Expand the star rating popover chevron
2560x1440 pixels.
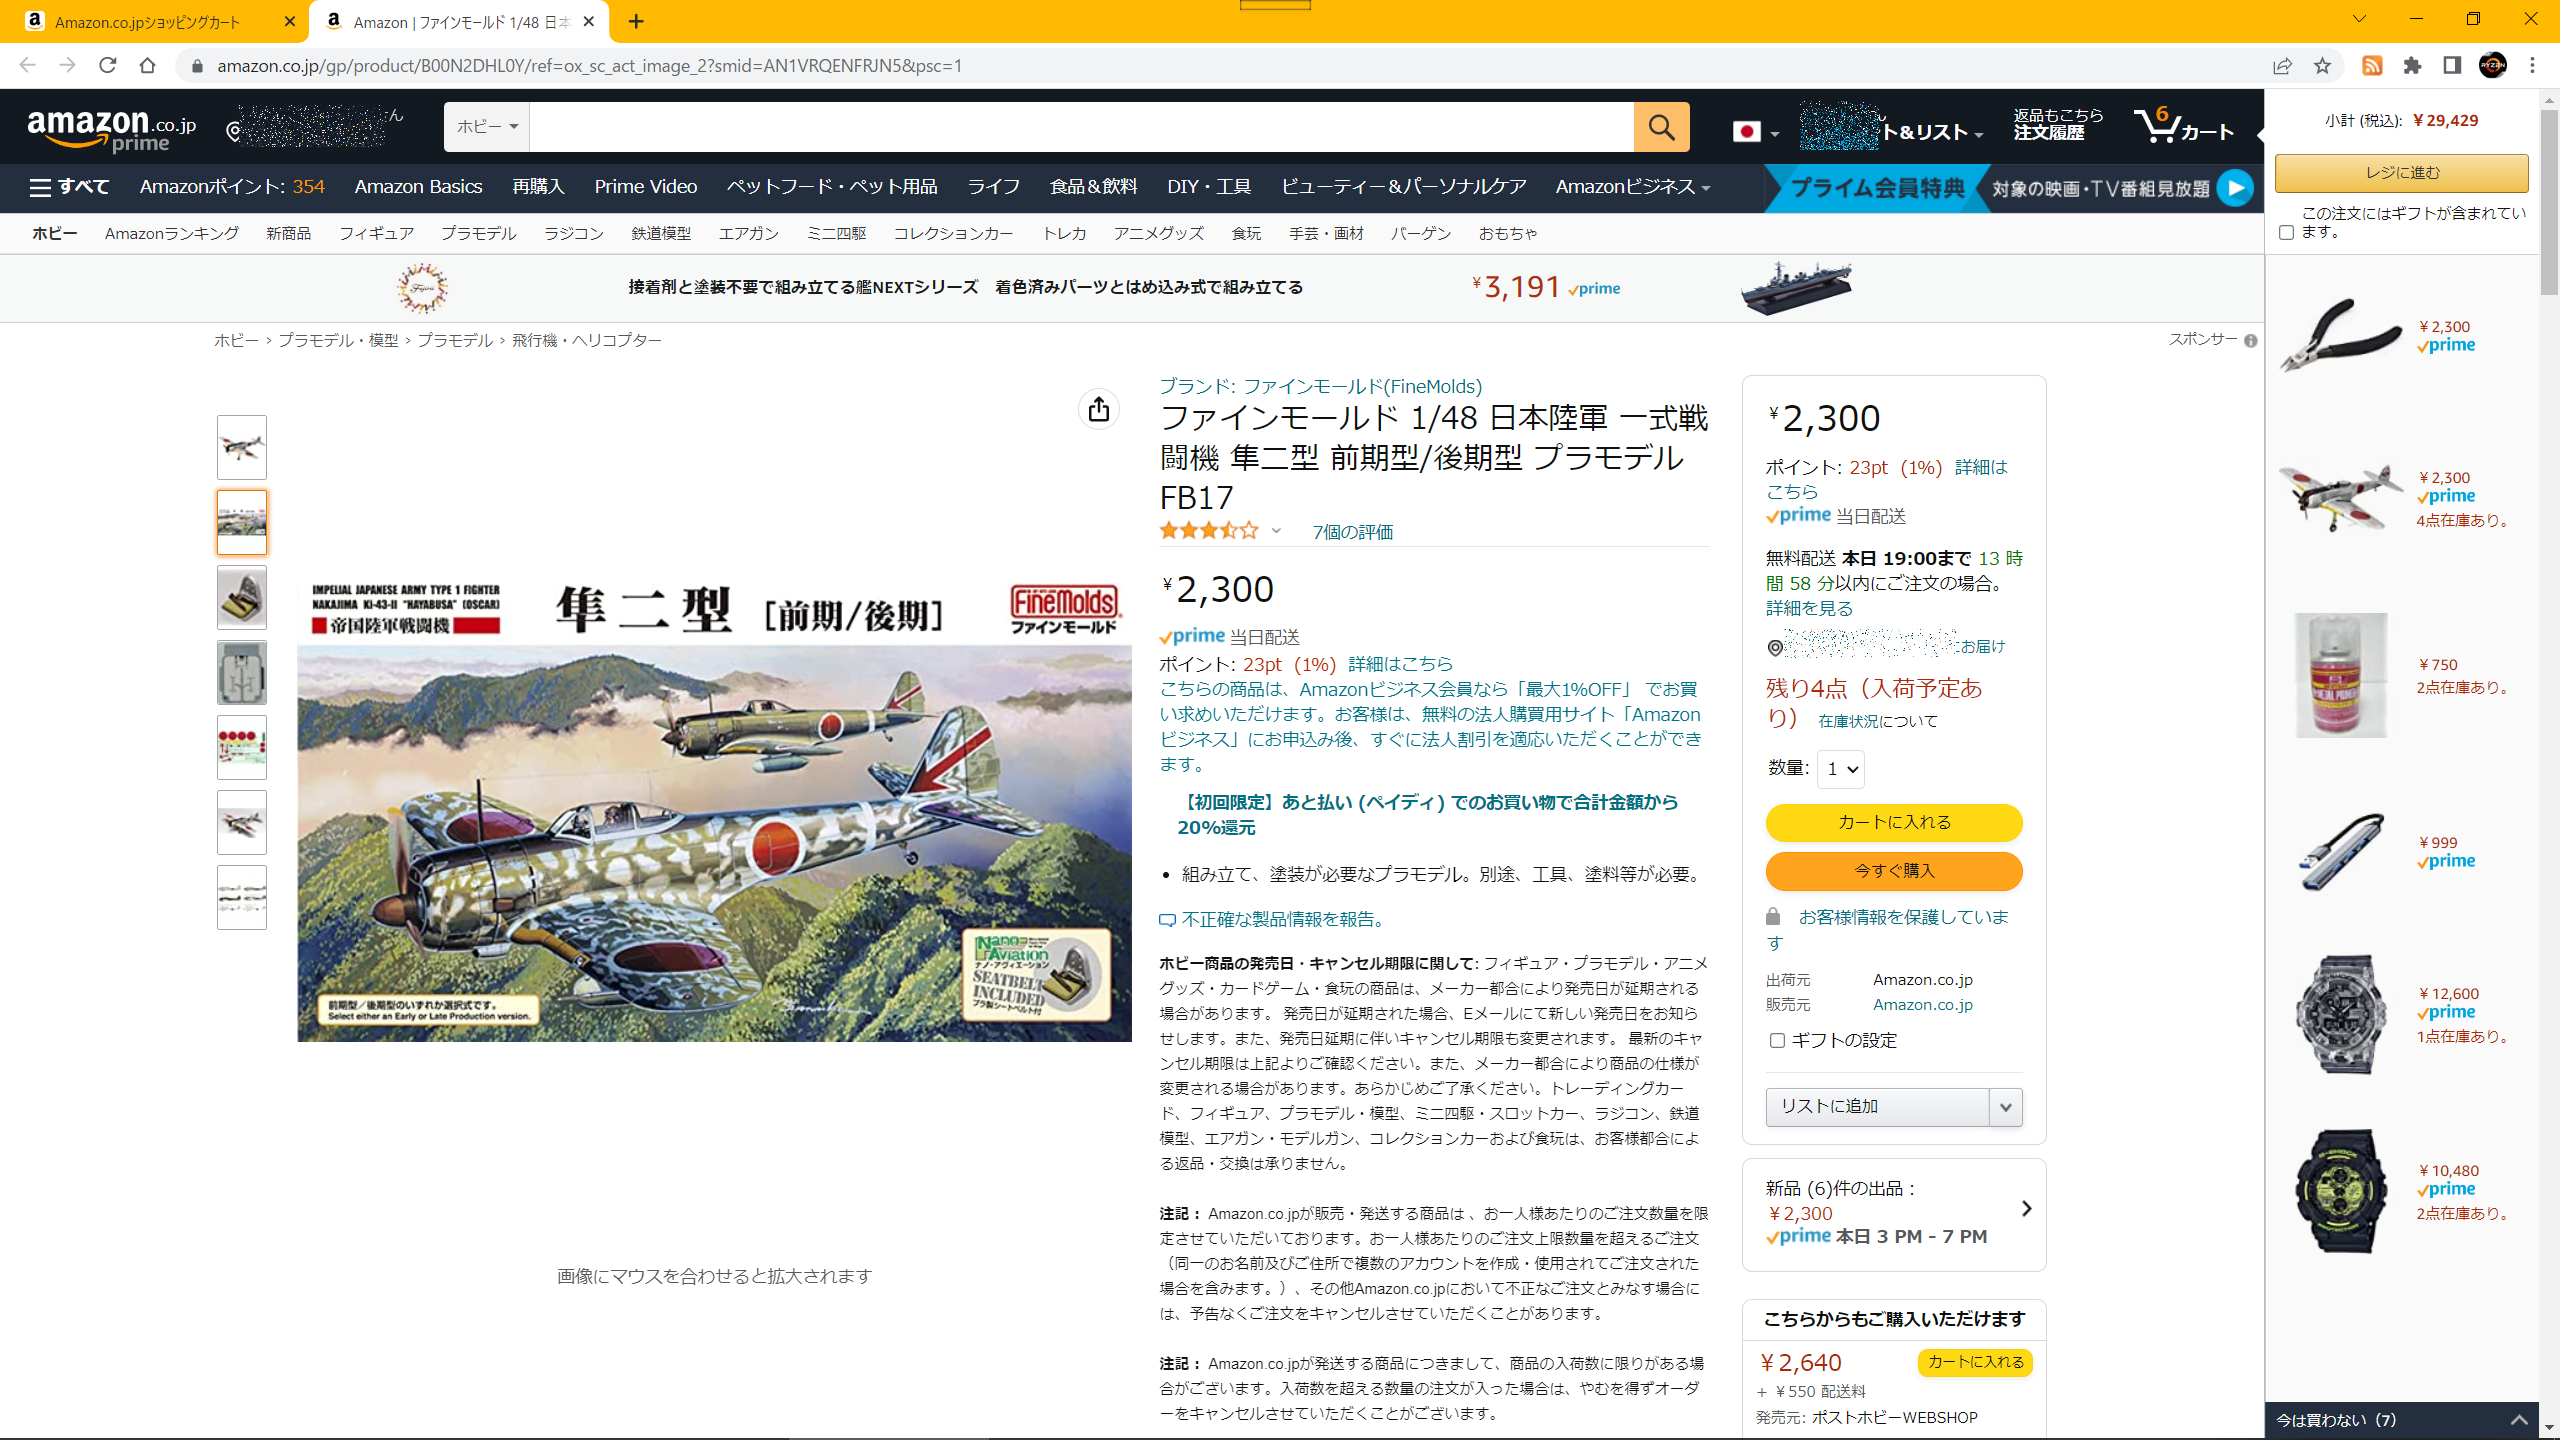[1276, 531]
